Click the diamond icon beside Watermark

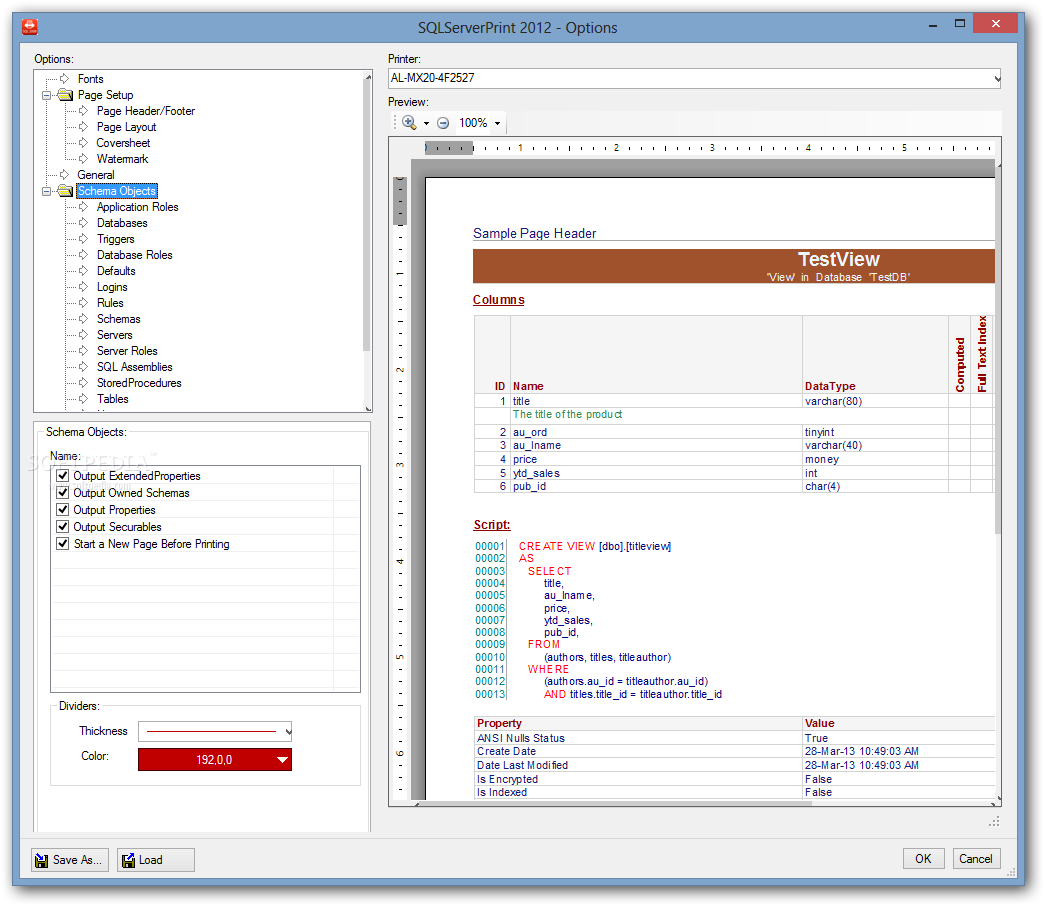pyautogui.click(x=83, y=159)
